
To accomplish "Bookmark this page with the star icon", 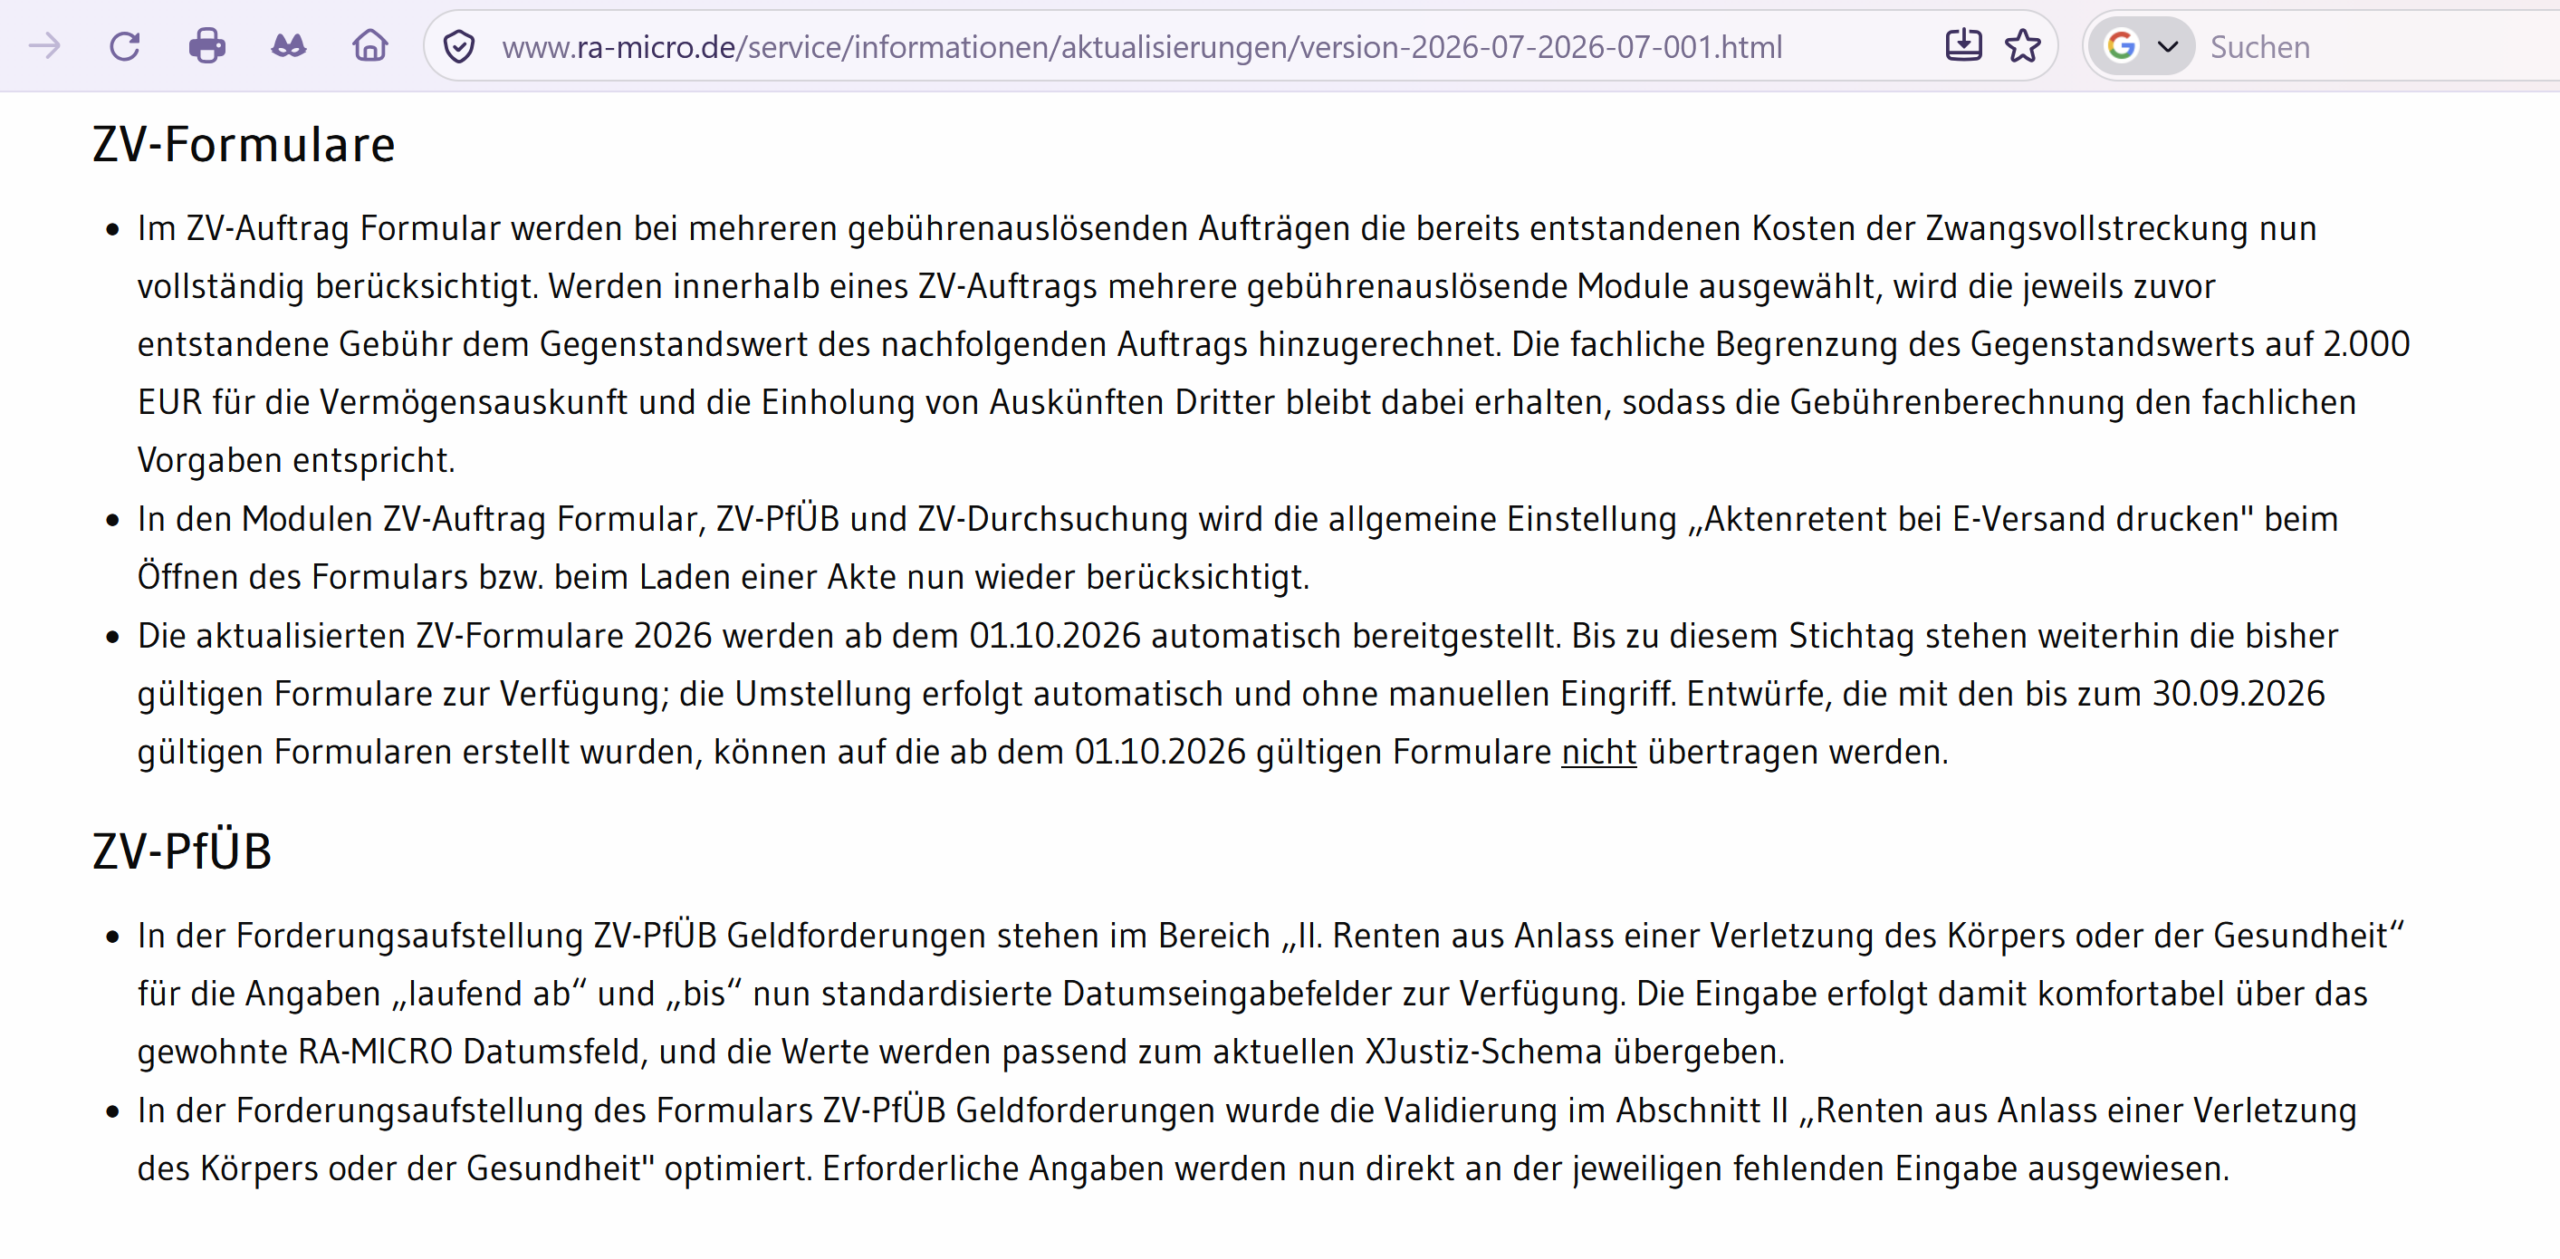I will coord(2023,46).
